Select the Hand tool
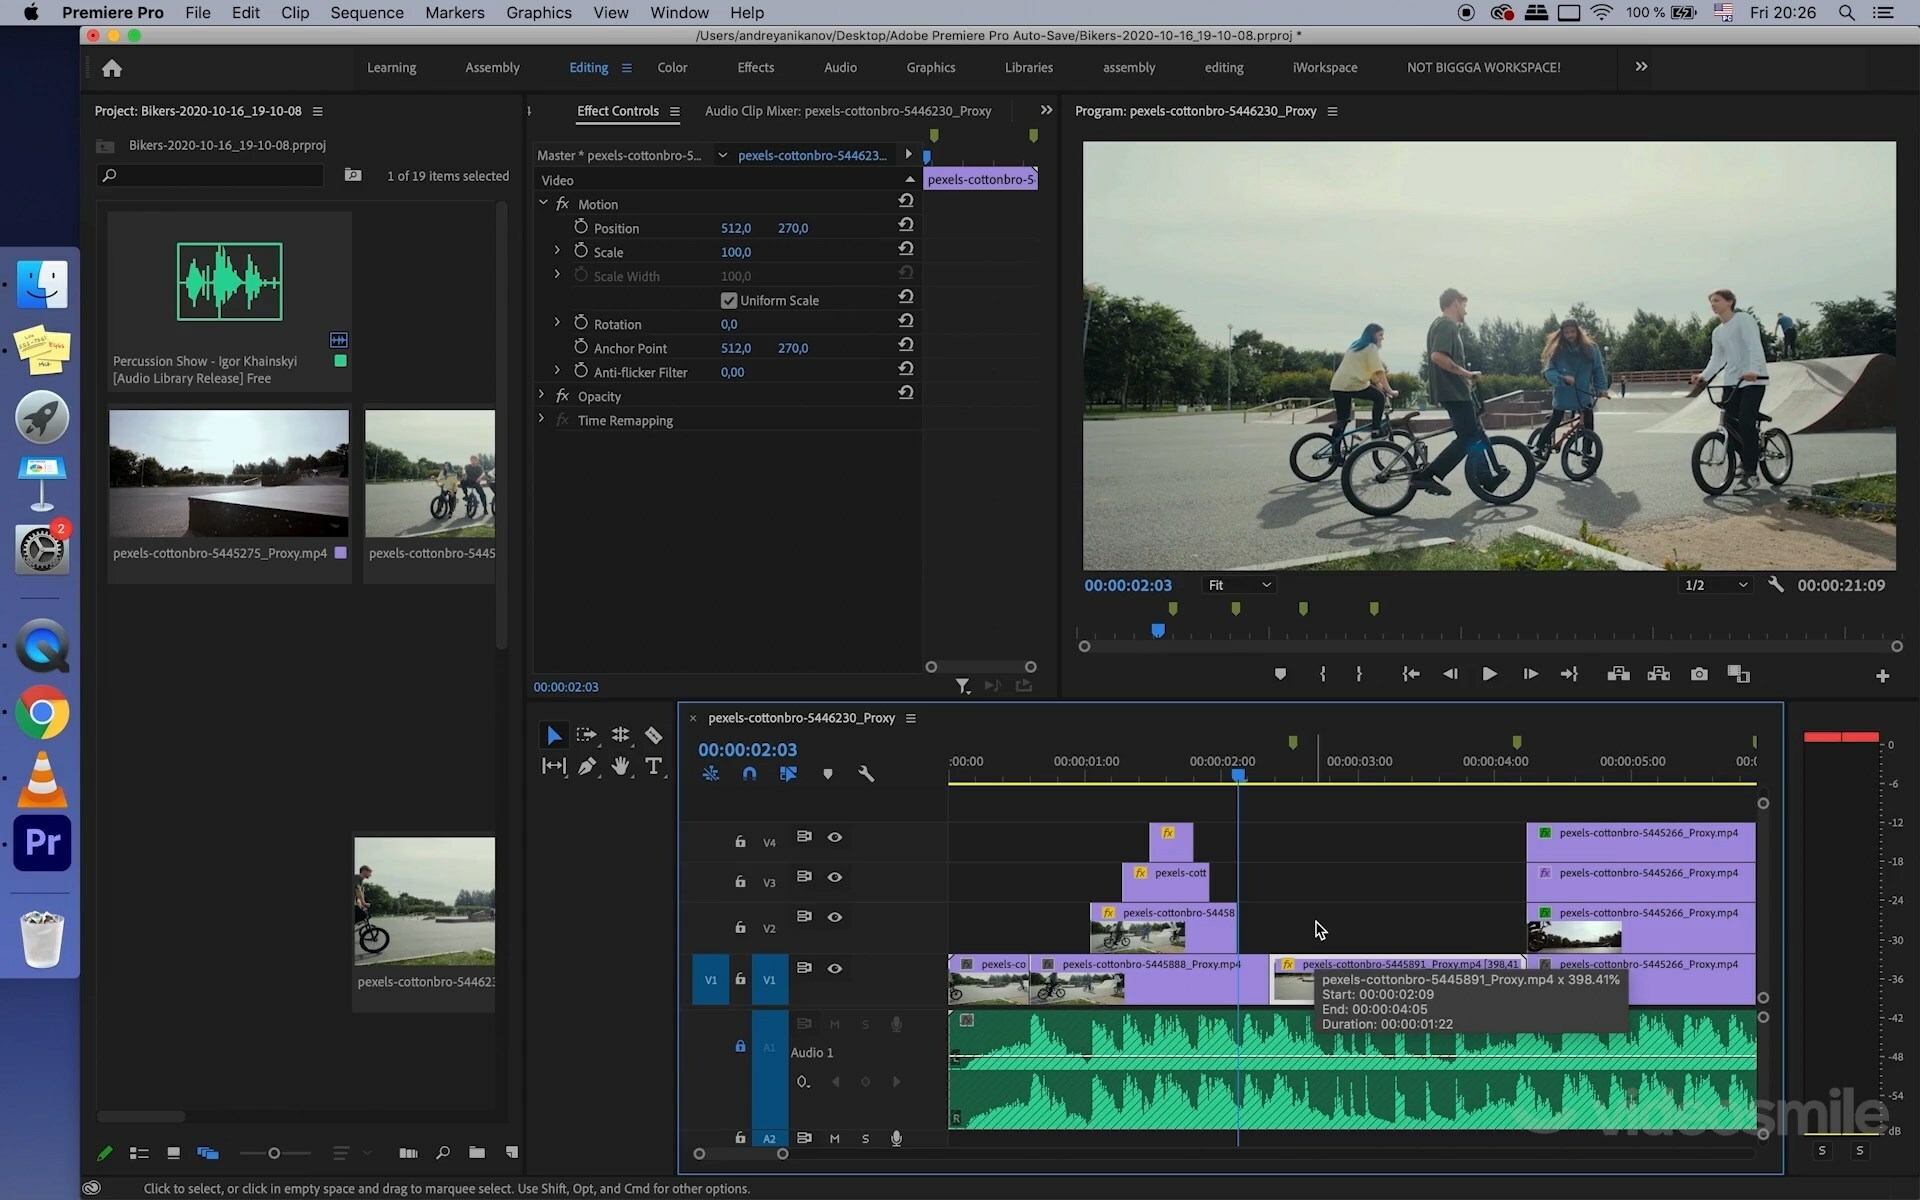 pos(620,766)
